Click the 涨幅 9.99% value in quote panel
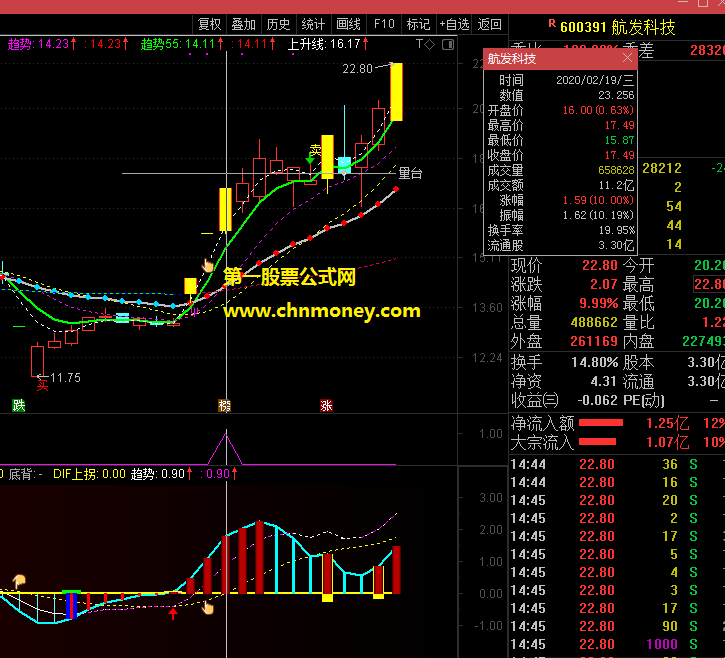This screenshot has width=725, height=658. (599, 303)
